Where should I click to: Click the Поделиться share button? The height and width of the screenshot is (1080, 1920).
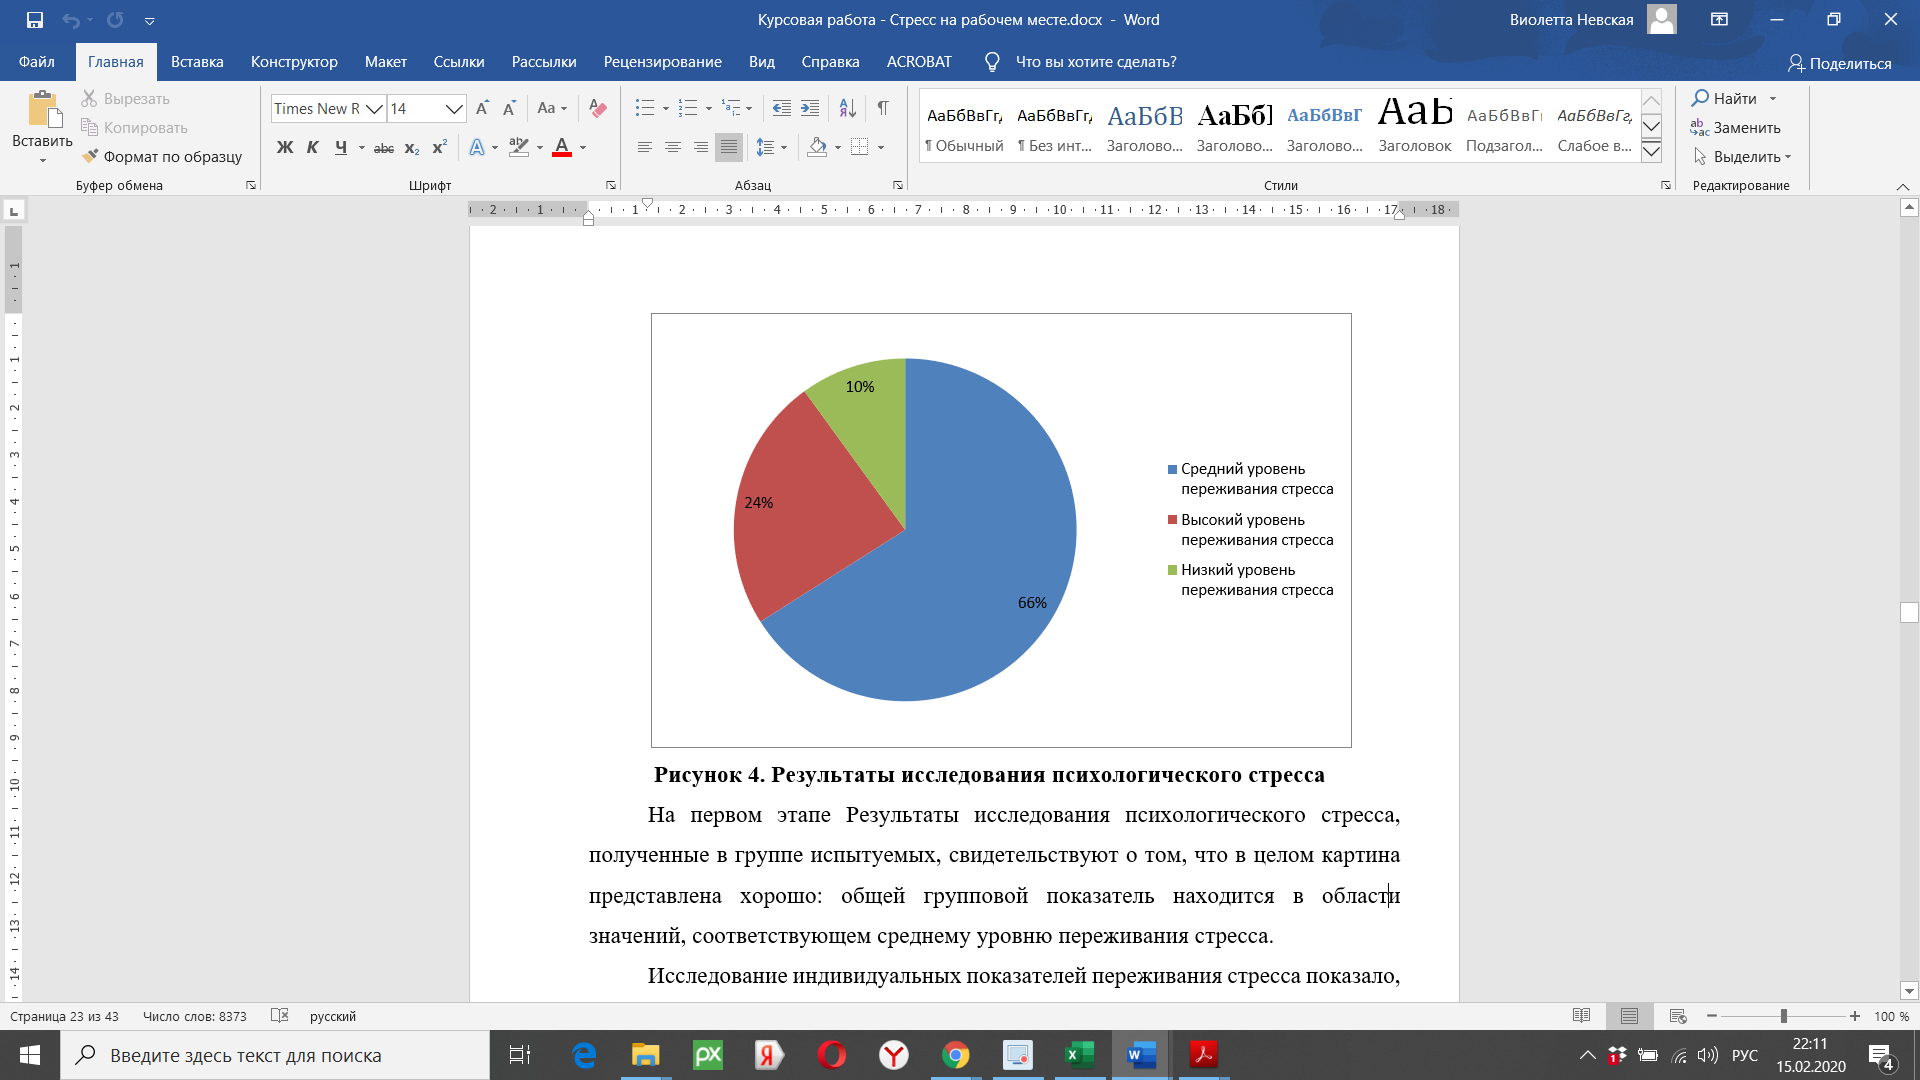pos(1840,63)
